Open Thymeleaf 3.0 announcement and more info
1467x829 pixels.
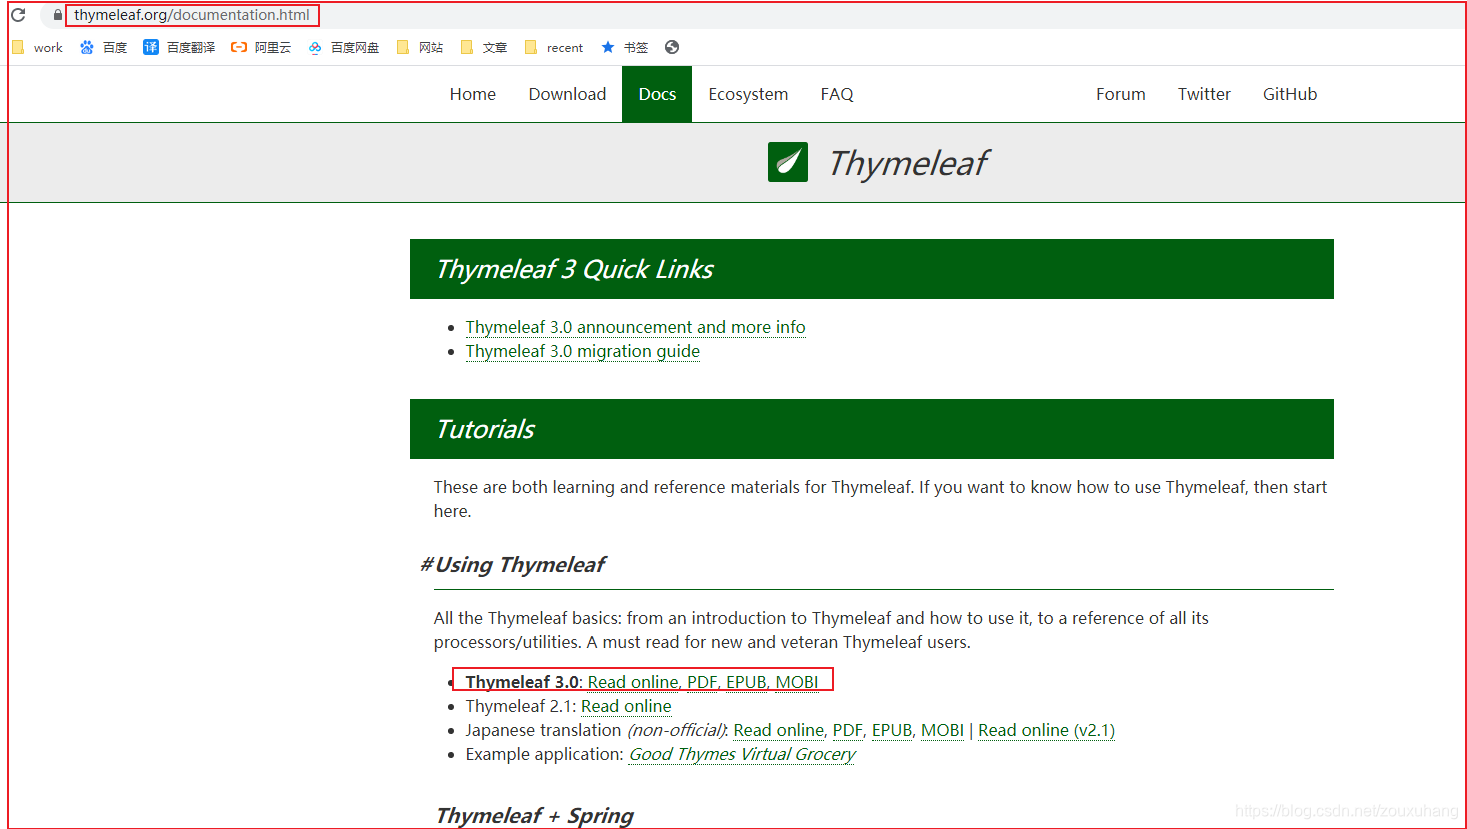point(635,327)
